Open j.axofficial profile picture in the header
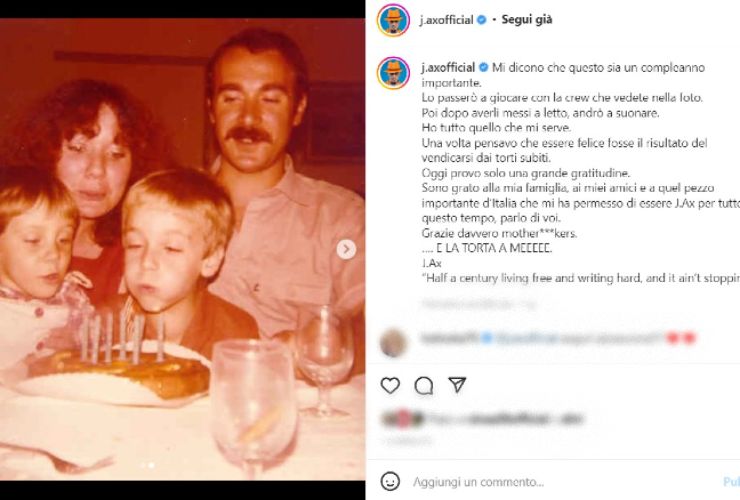This screenshot has height=500, width=740. click(x=393, y=20)
